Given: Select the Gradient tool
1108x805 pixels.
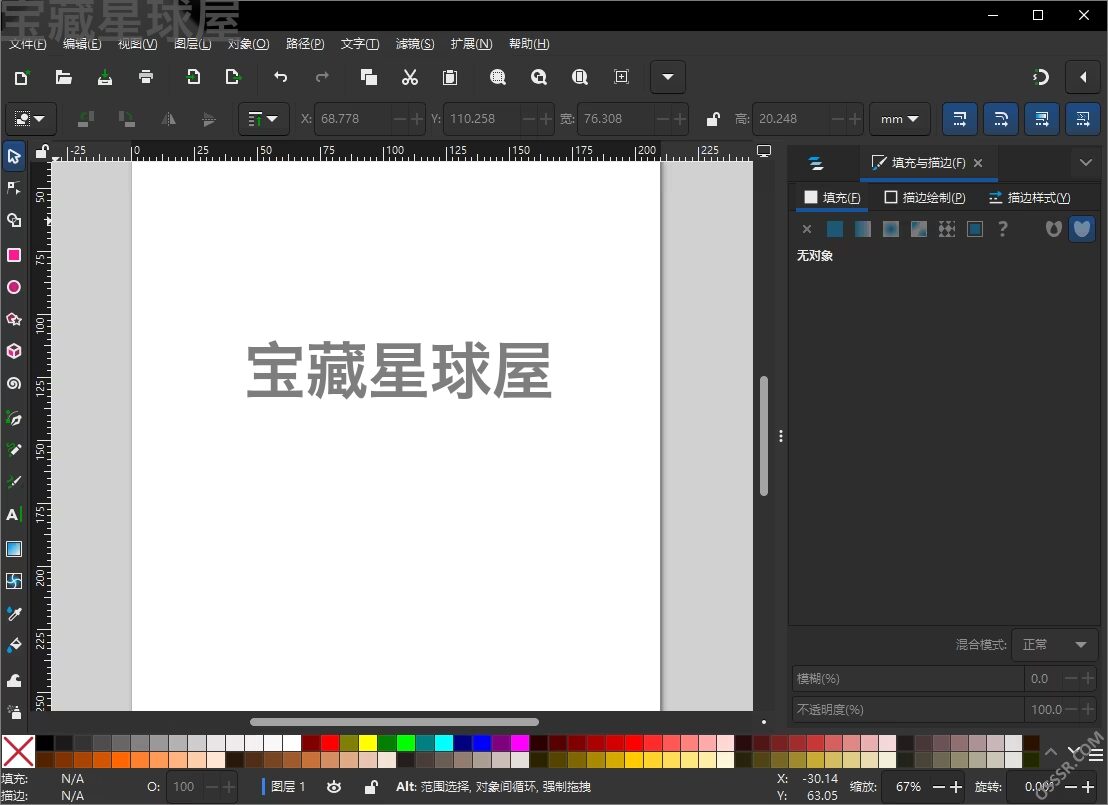Looking at the screenshot, I should pos(13,549).
